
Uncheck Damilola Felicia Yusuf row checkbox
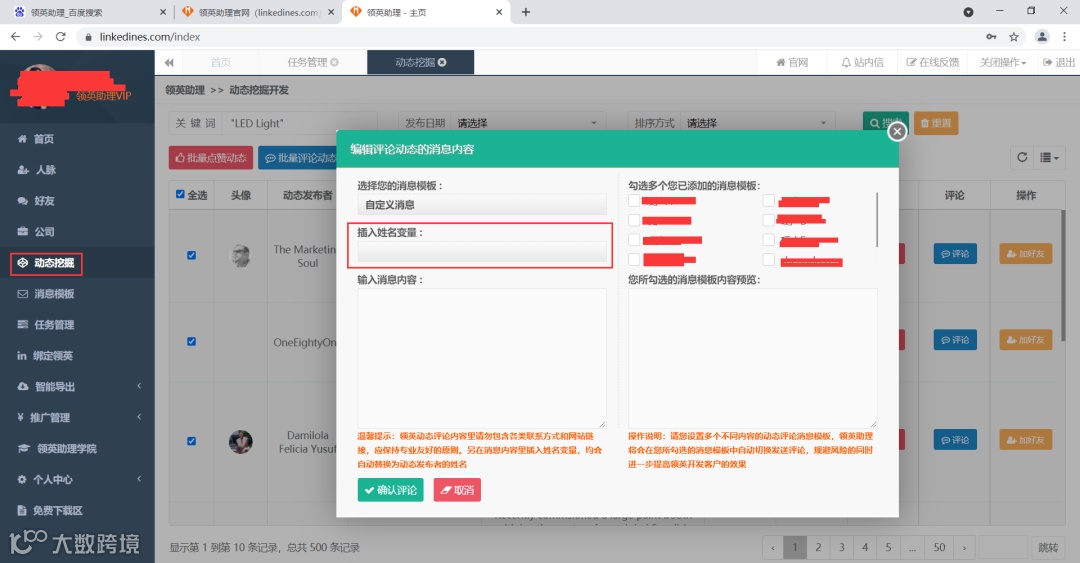click(x=191, y=441)
